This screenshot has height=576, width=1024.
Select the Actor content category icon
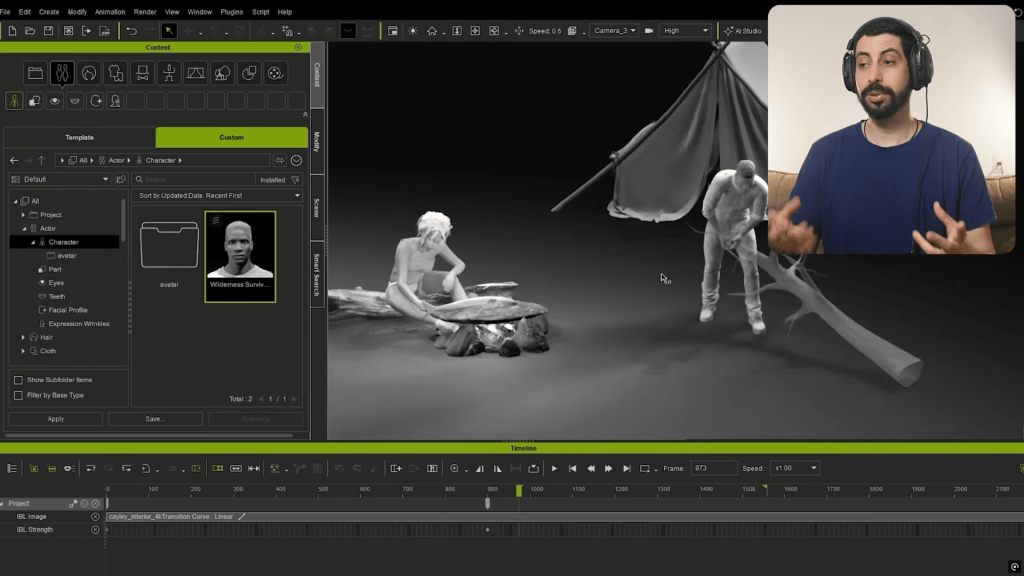pyautogui.click(x=62, y=73)
